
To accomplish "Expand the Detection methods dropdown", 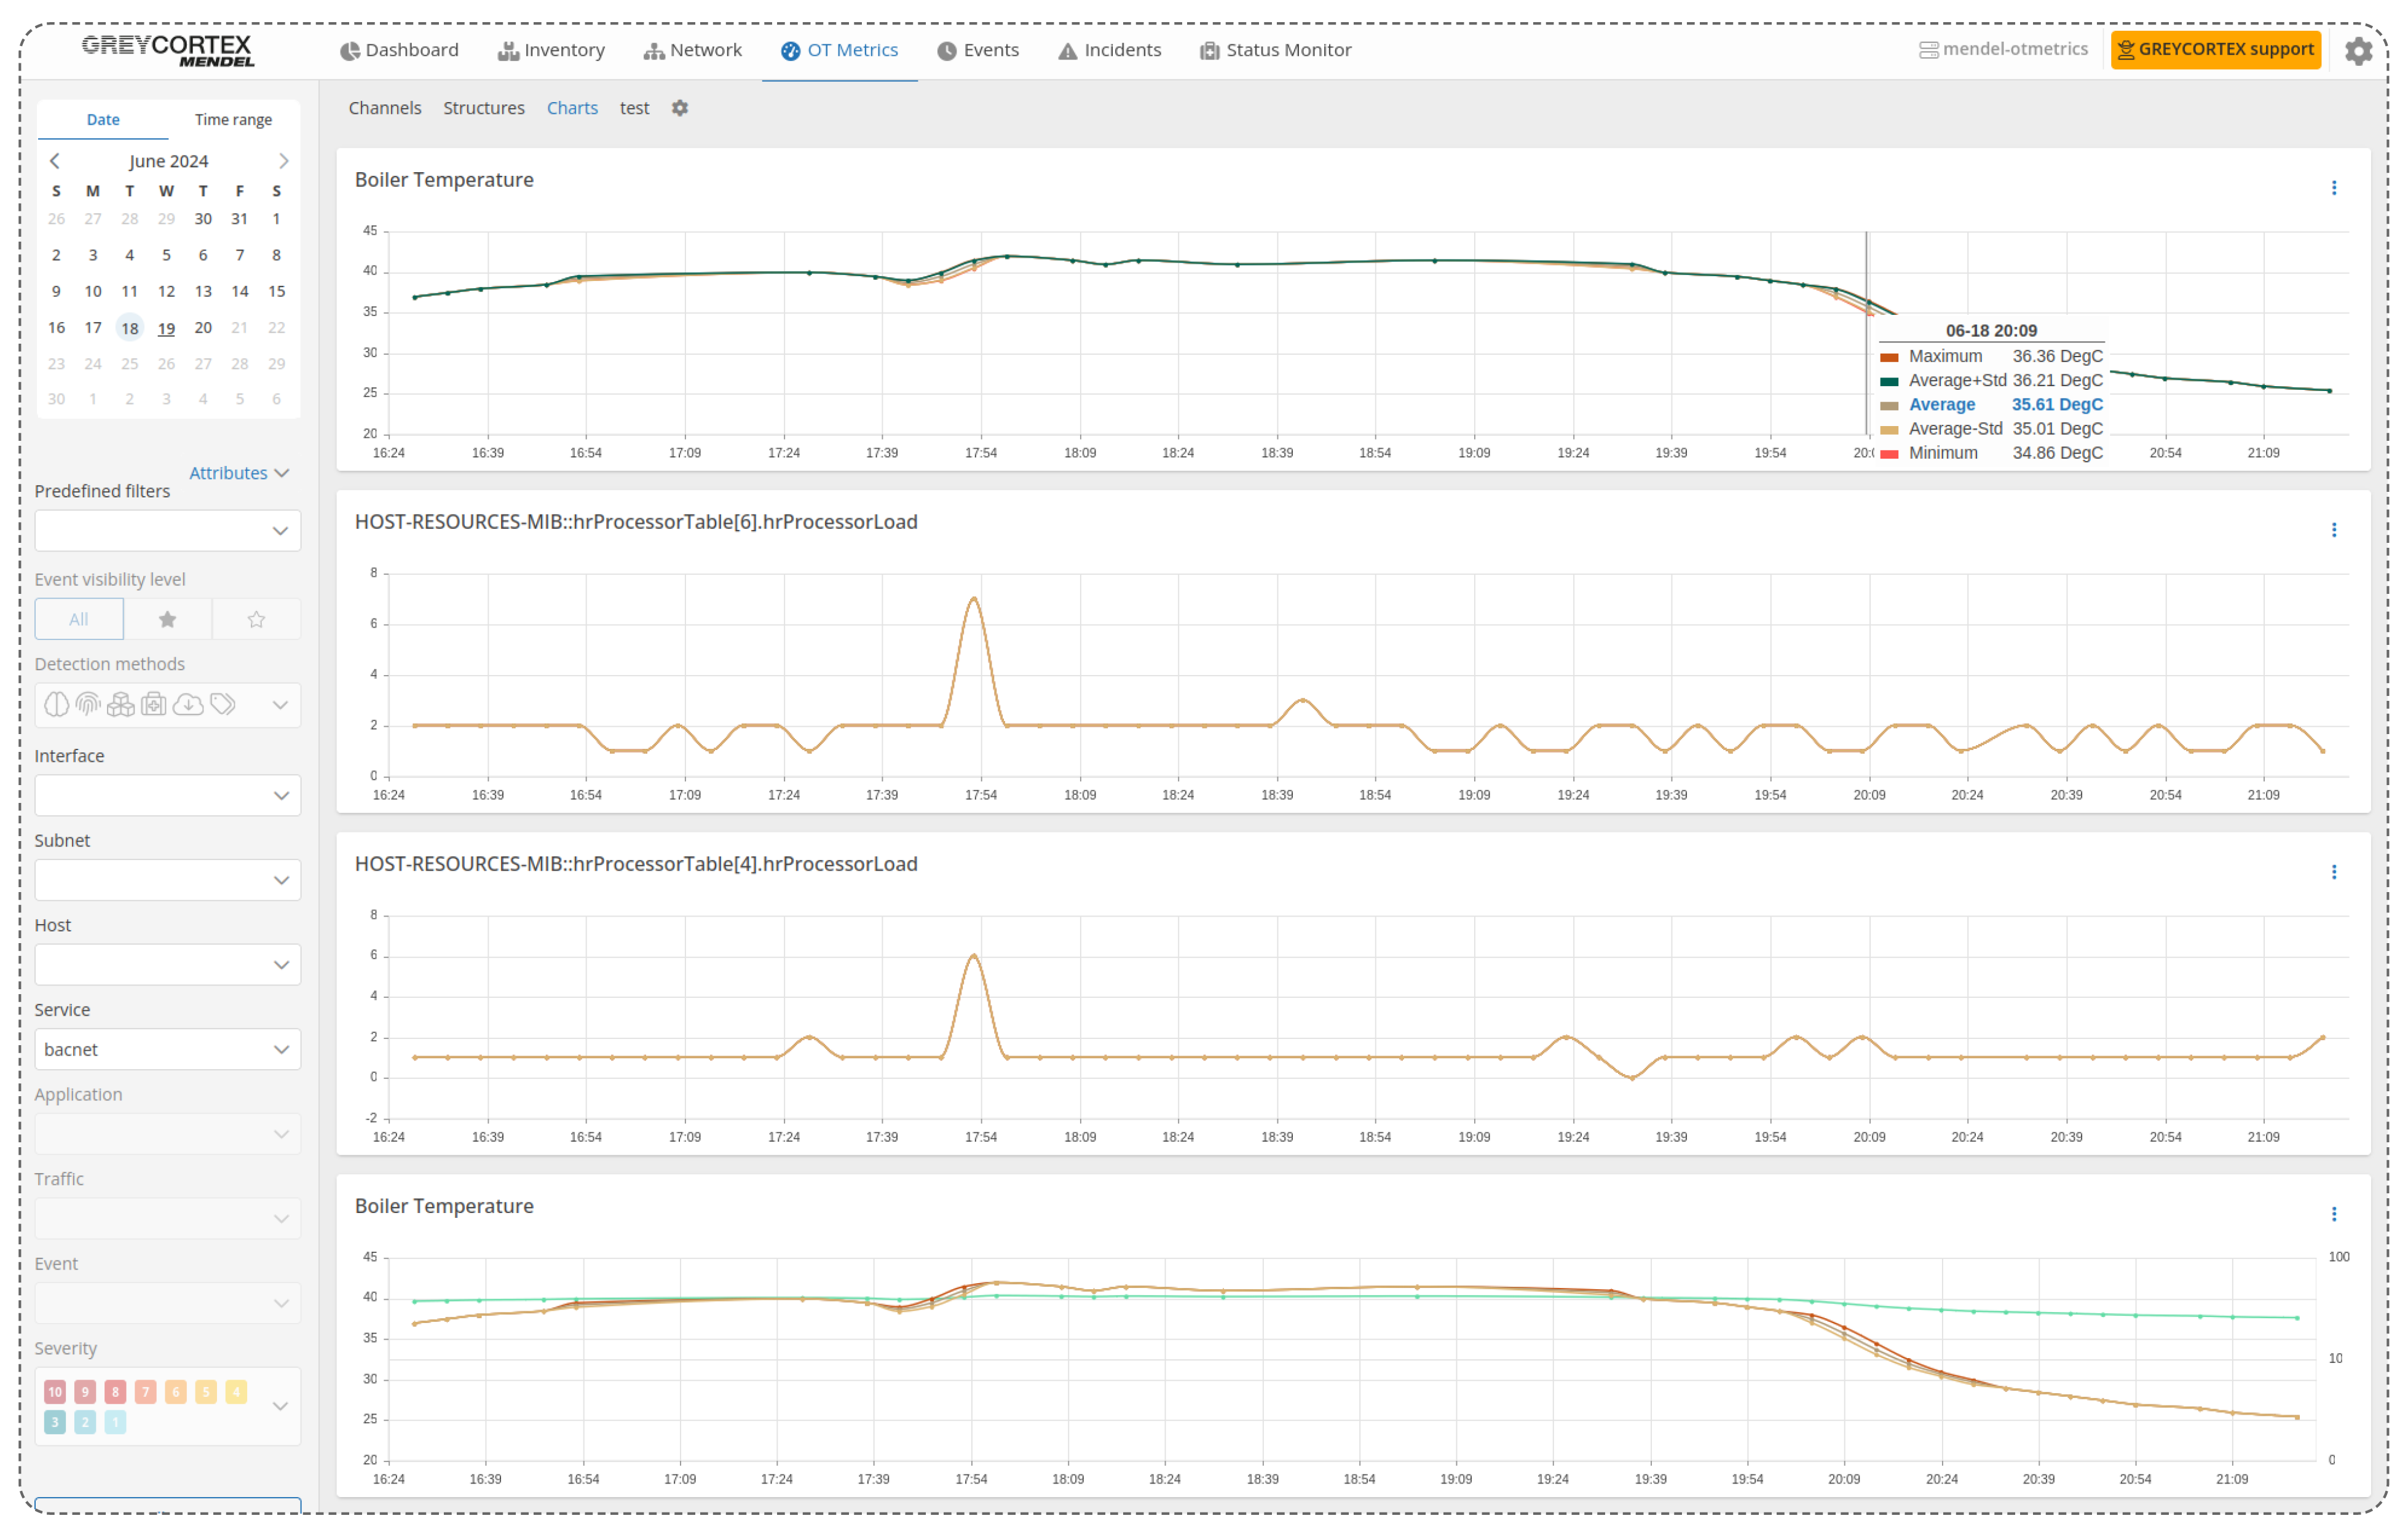I will click(x=280, y=705).
